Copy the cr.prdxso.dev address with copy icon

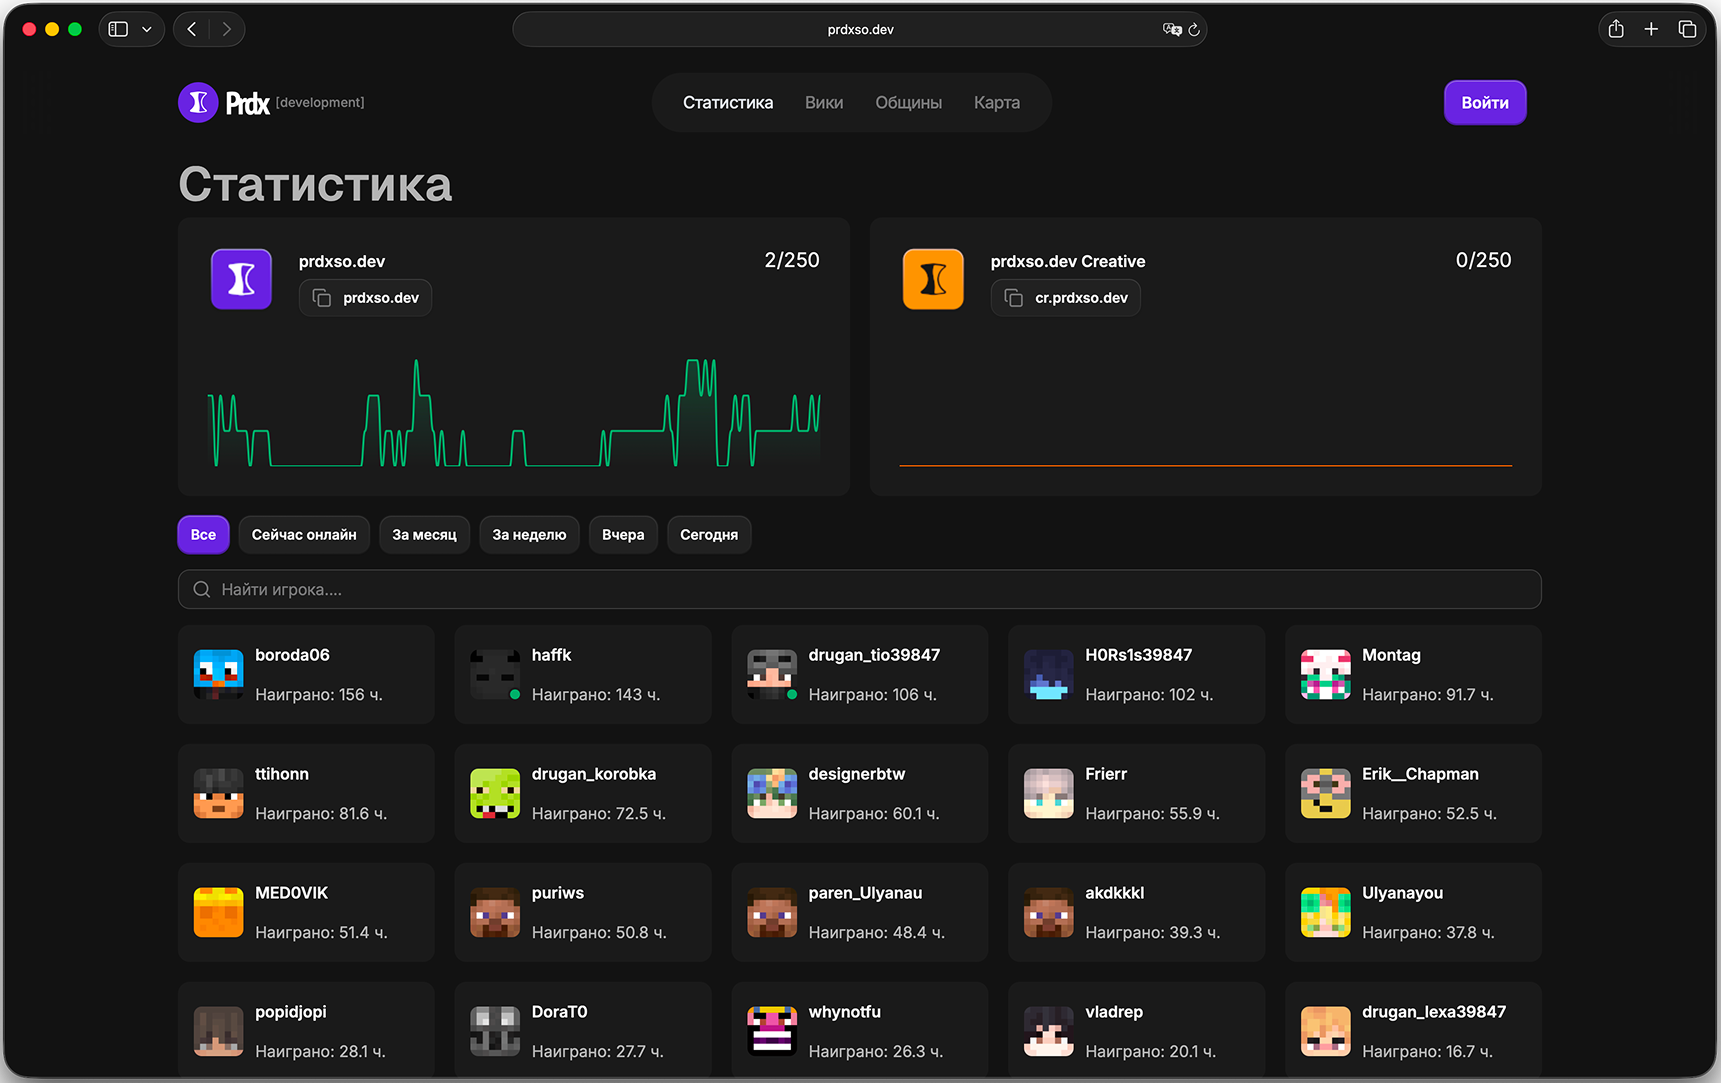(1014, 298)
